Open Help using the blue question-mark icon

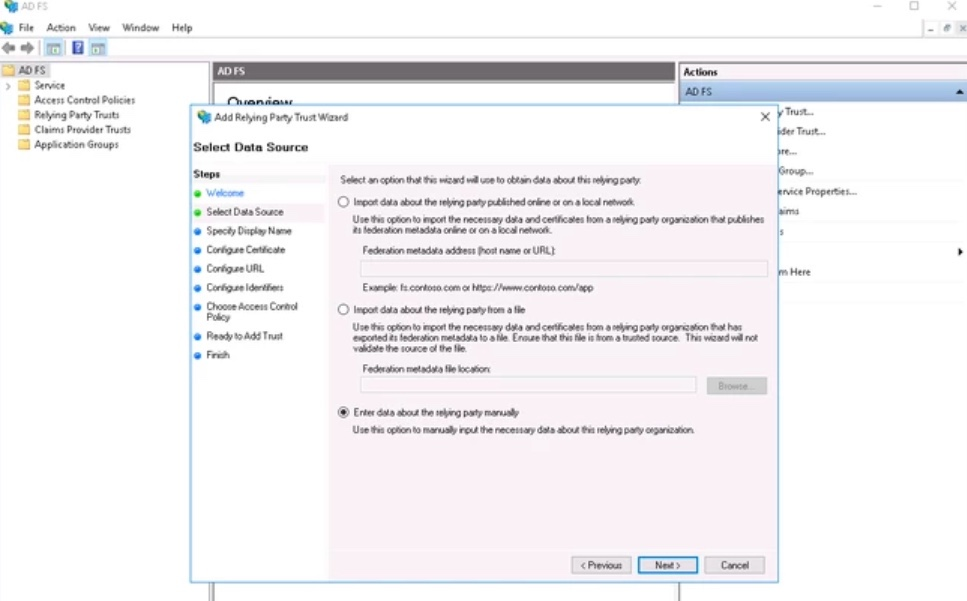tap(78, 47)
